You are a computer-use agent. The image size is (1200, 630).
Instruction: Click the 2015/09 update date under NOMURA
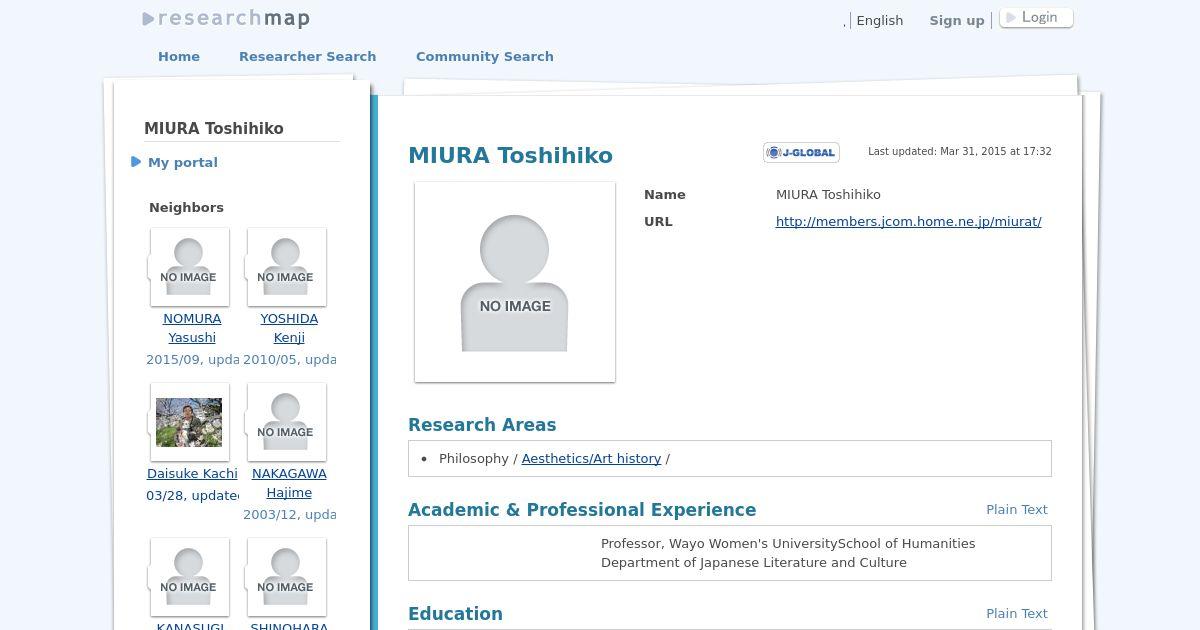(192, 359)
